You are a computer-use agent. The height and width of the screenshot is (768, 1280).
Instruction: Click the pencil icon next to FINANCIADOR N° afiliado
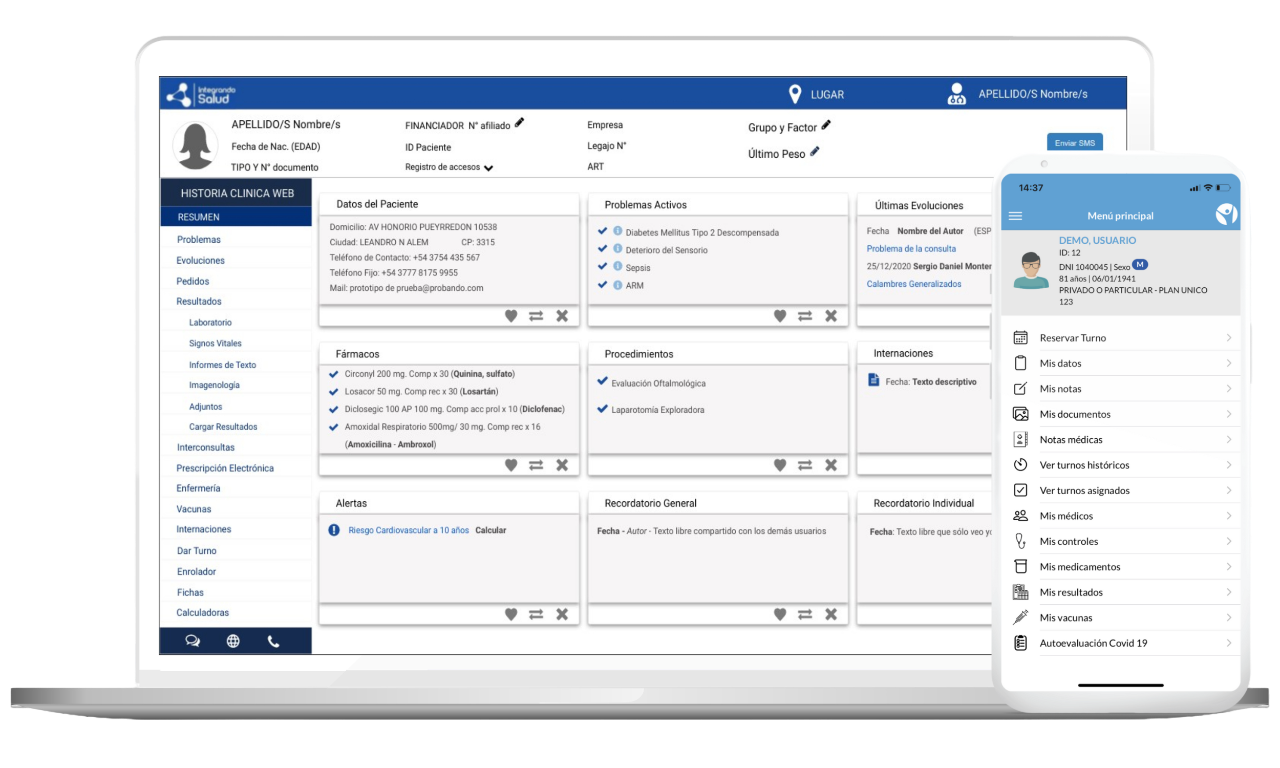click(519, 123)
